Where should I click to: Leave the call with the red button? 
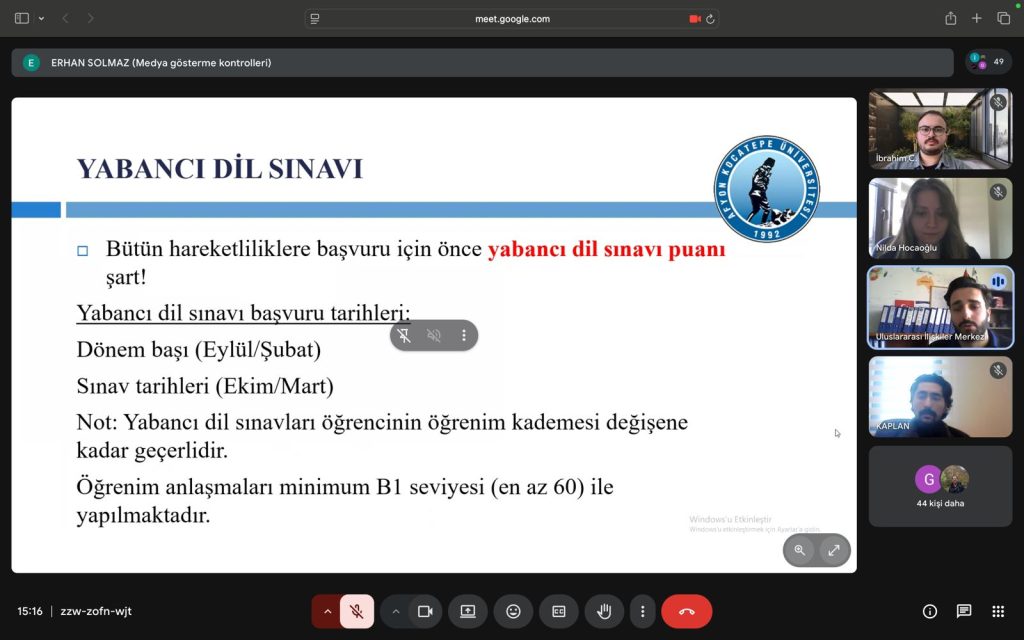(x=686, y=611)
